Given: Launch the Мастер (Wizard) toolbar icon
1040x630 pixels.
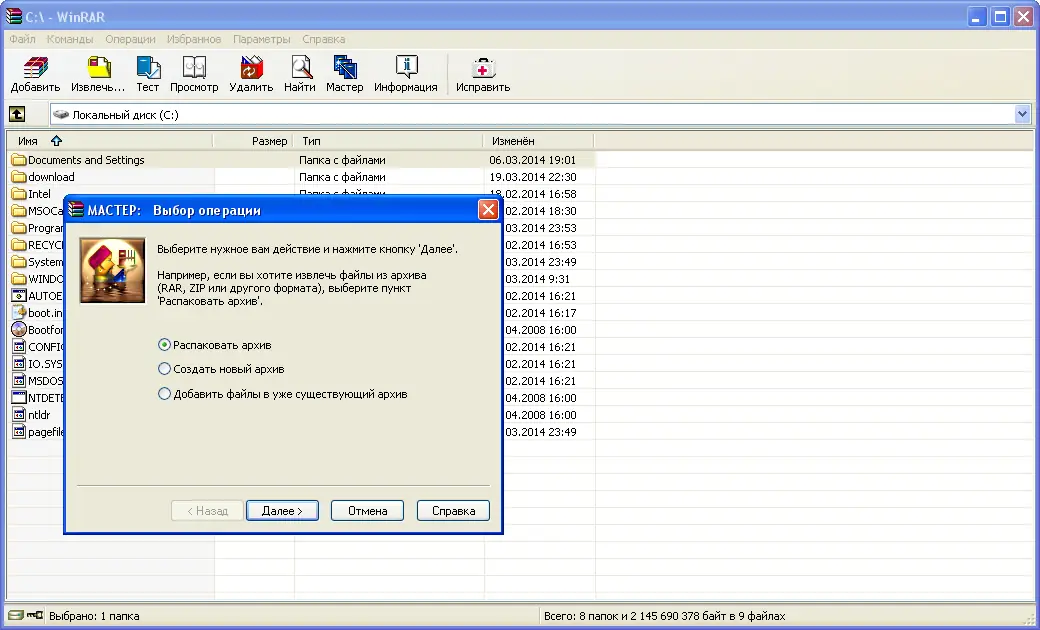Looking at the screenshot, I should 345,68.
